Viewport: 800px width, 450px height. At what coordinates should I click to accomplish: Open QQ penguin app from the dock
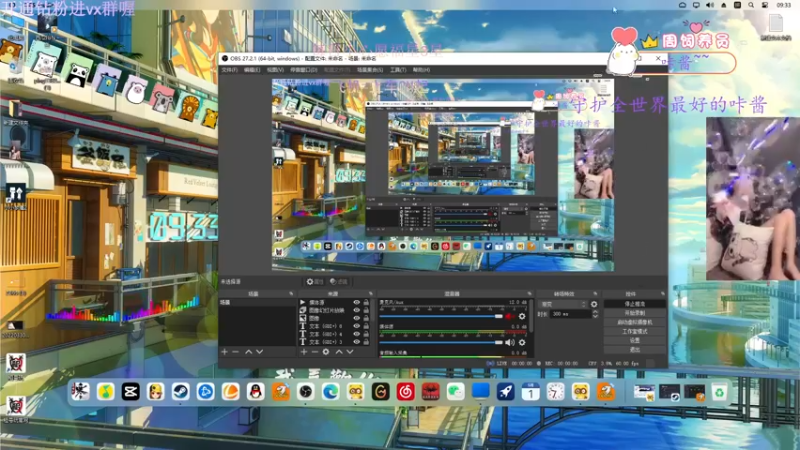click(256, 392)
